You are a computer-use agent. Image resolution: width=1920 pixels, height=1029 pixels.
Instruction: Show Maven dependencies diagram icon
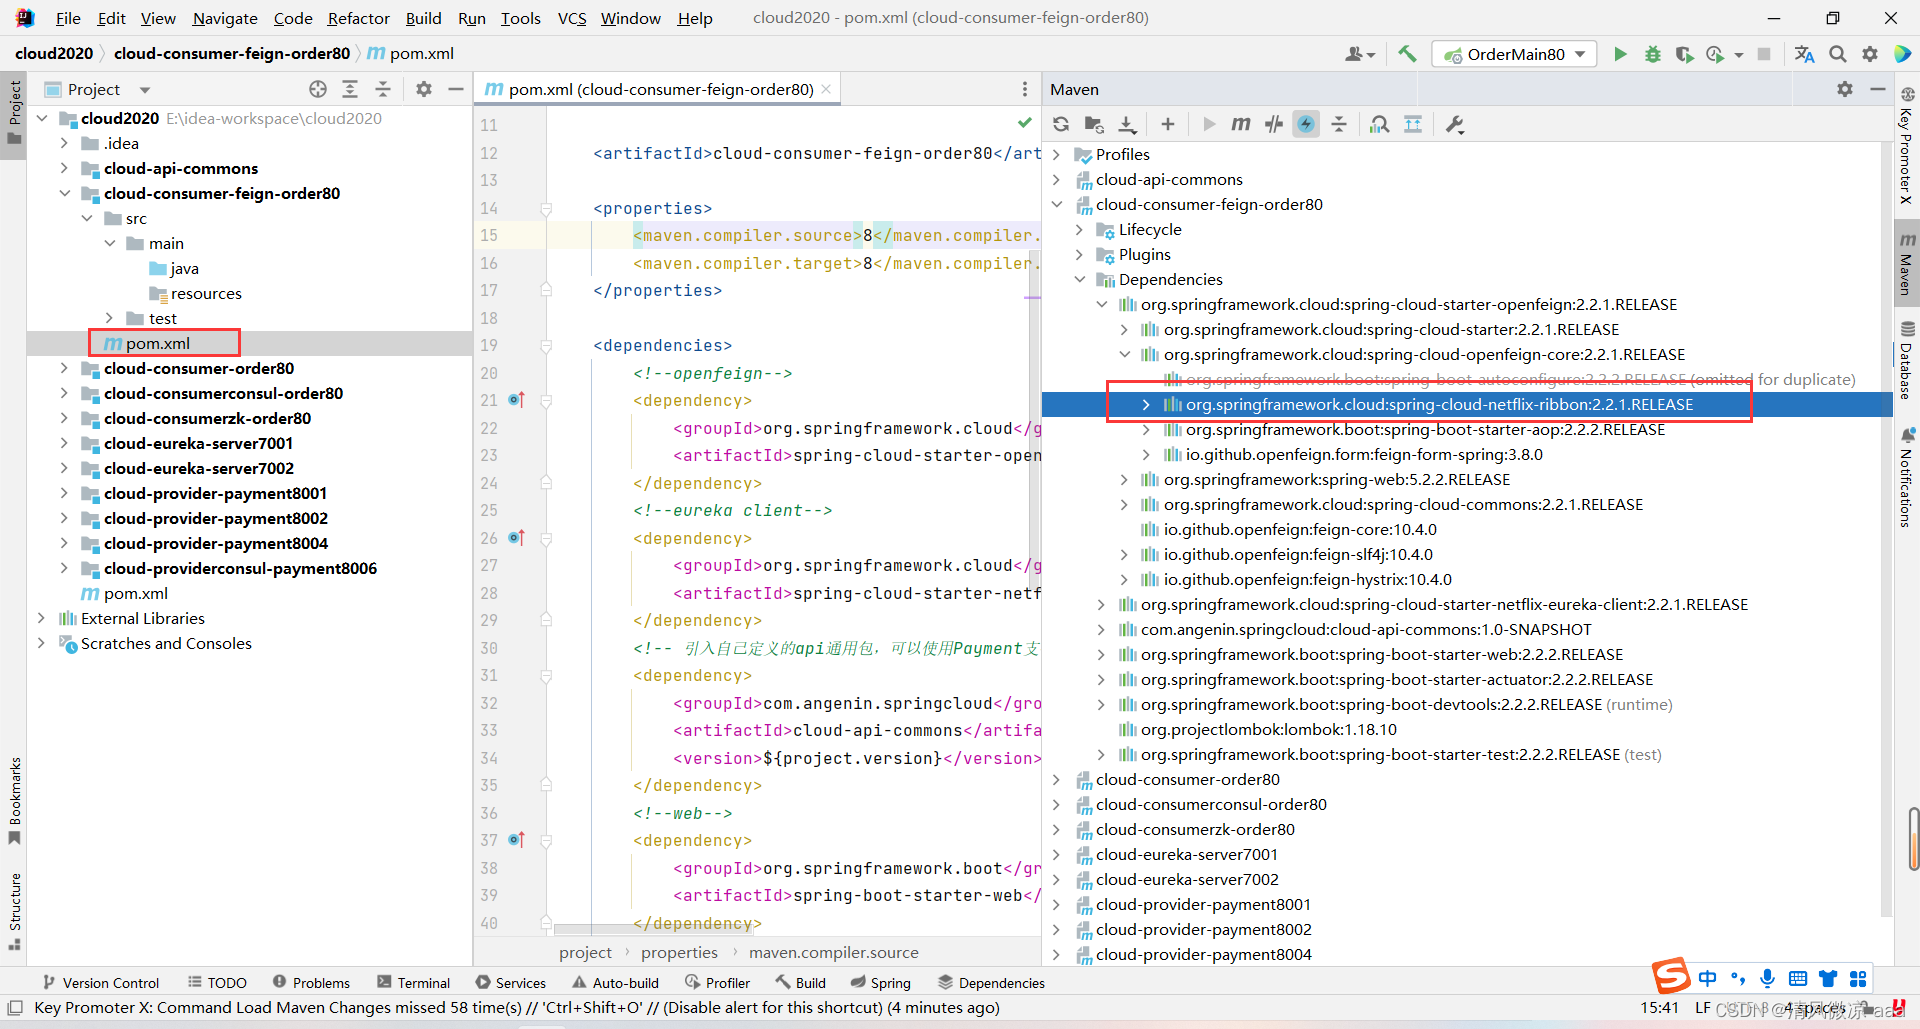click(1413, 124)
